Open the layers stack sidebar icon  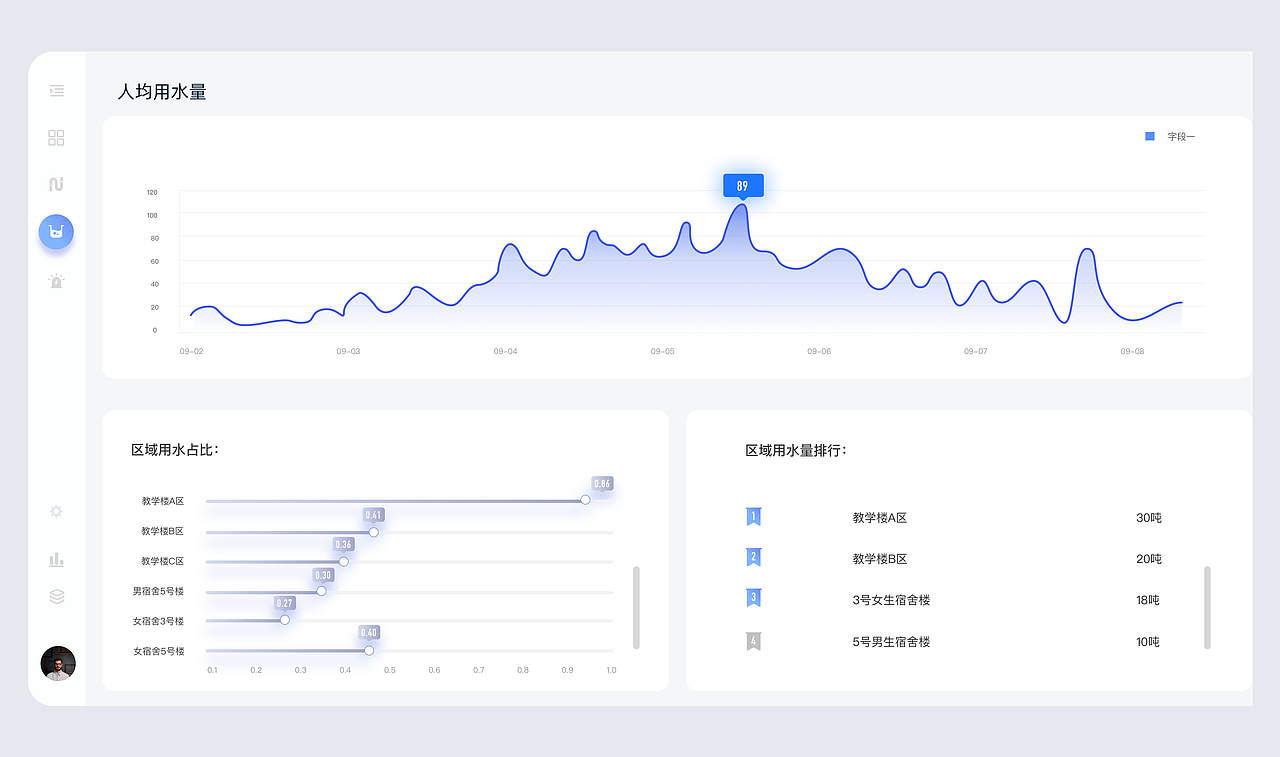click(x=56, y=596)
